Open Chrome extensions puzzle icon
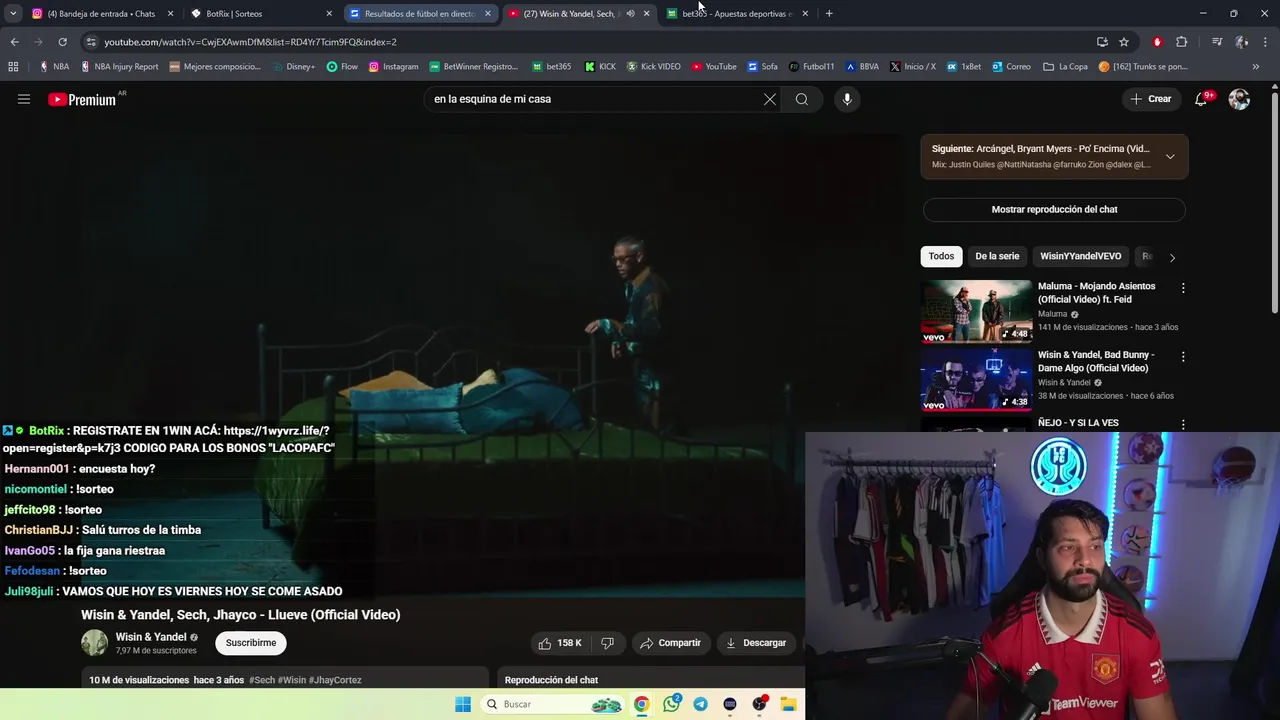The height and width of the screenshot is (720, 1280). [x=1181, y=42]
